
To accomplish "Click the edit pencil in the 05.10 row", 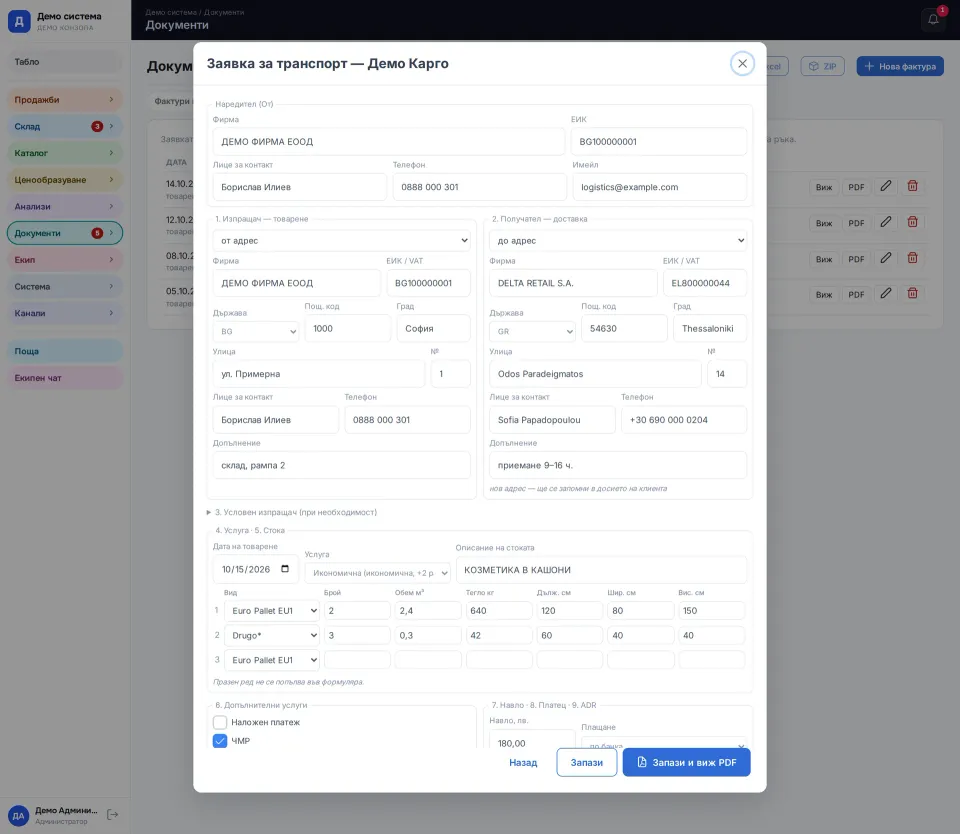I will [885, 294].
